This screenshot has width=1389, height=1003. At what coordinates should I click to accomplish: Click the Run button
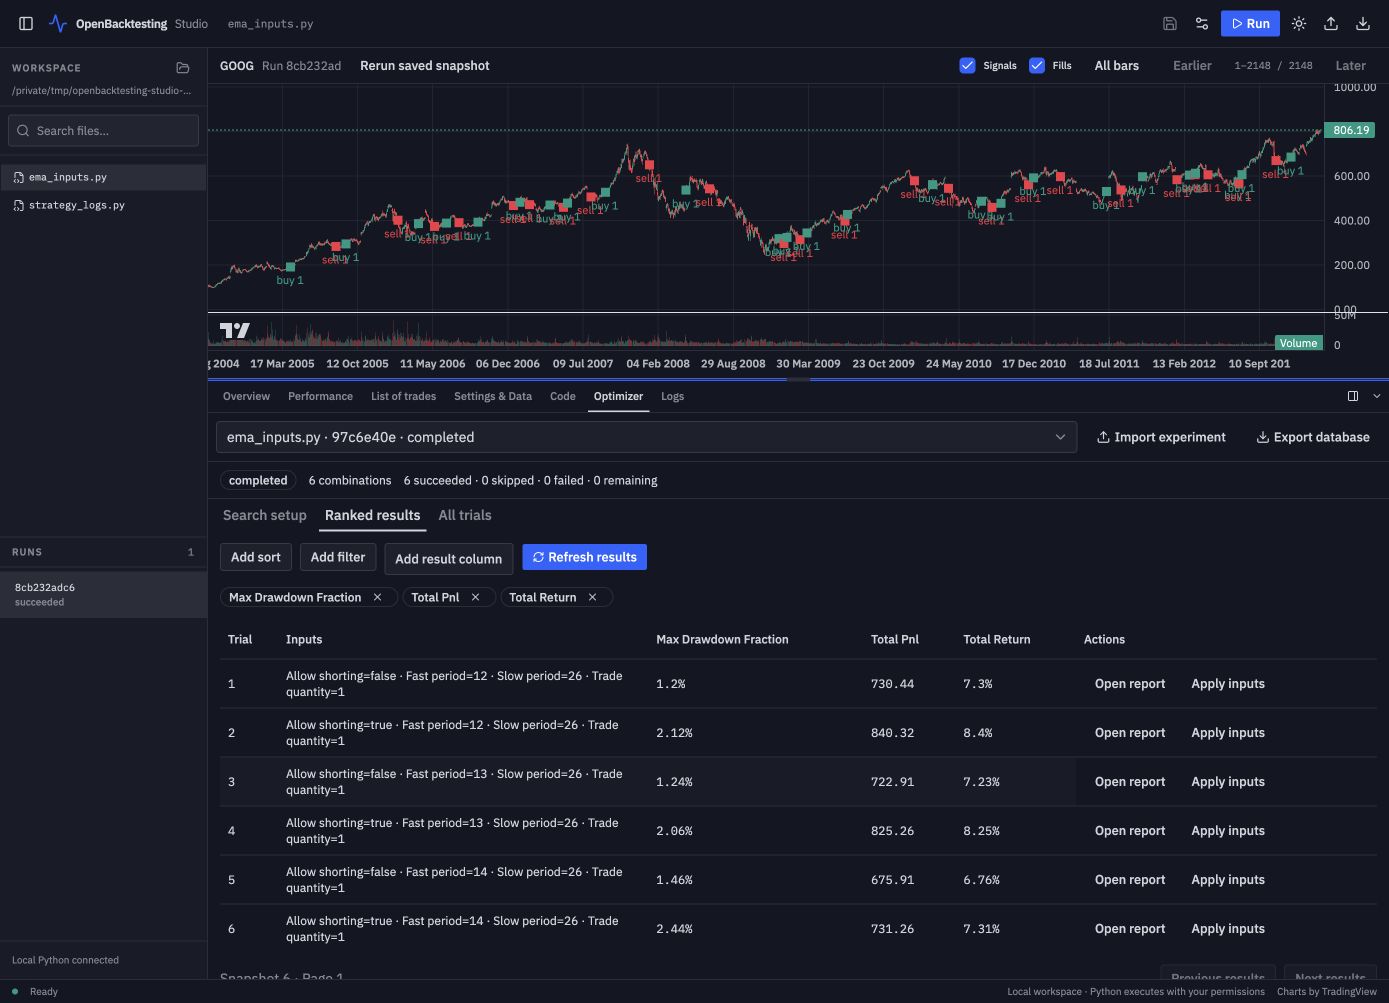(1250, 23)
